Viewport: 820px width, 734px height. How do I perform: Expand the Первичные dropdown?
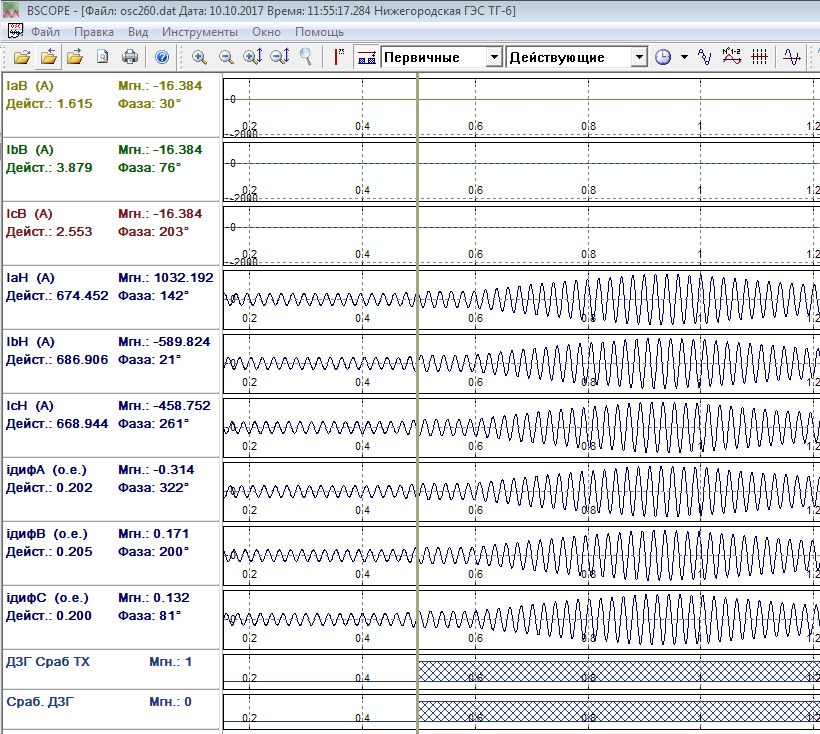pos(493,57)
